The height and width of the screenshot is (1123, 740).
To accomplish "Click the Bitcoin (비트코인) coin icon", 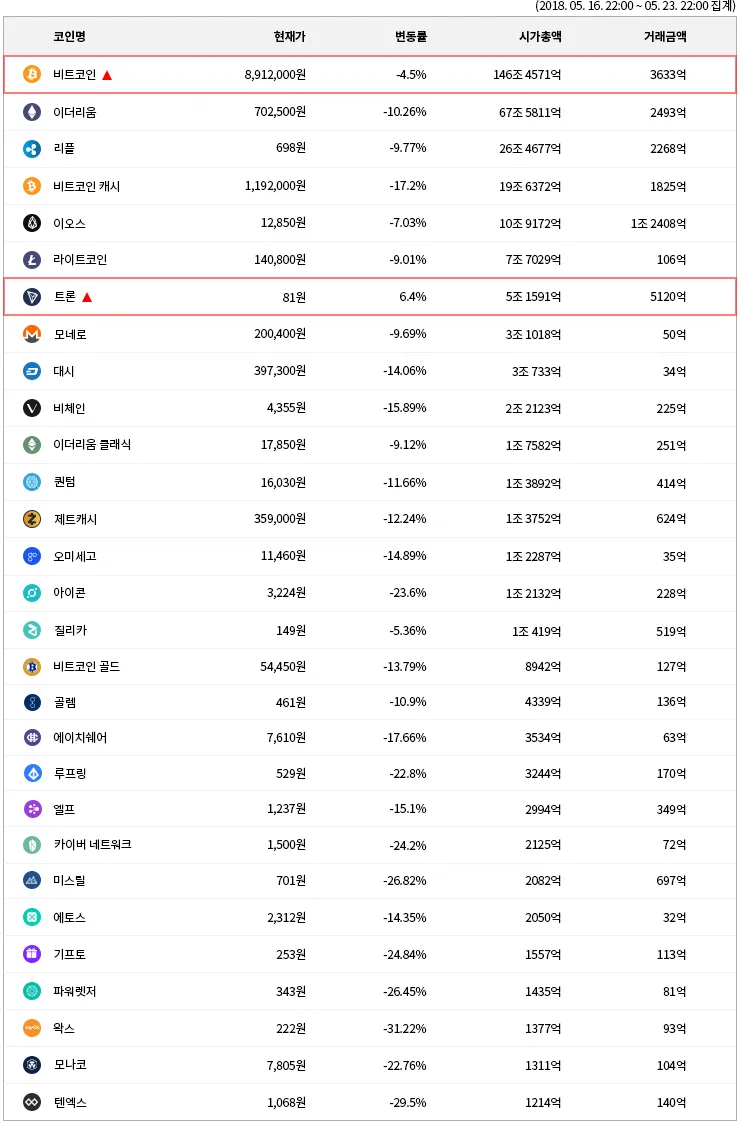I will click(x=32, y=74).
